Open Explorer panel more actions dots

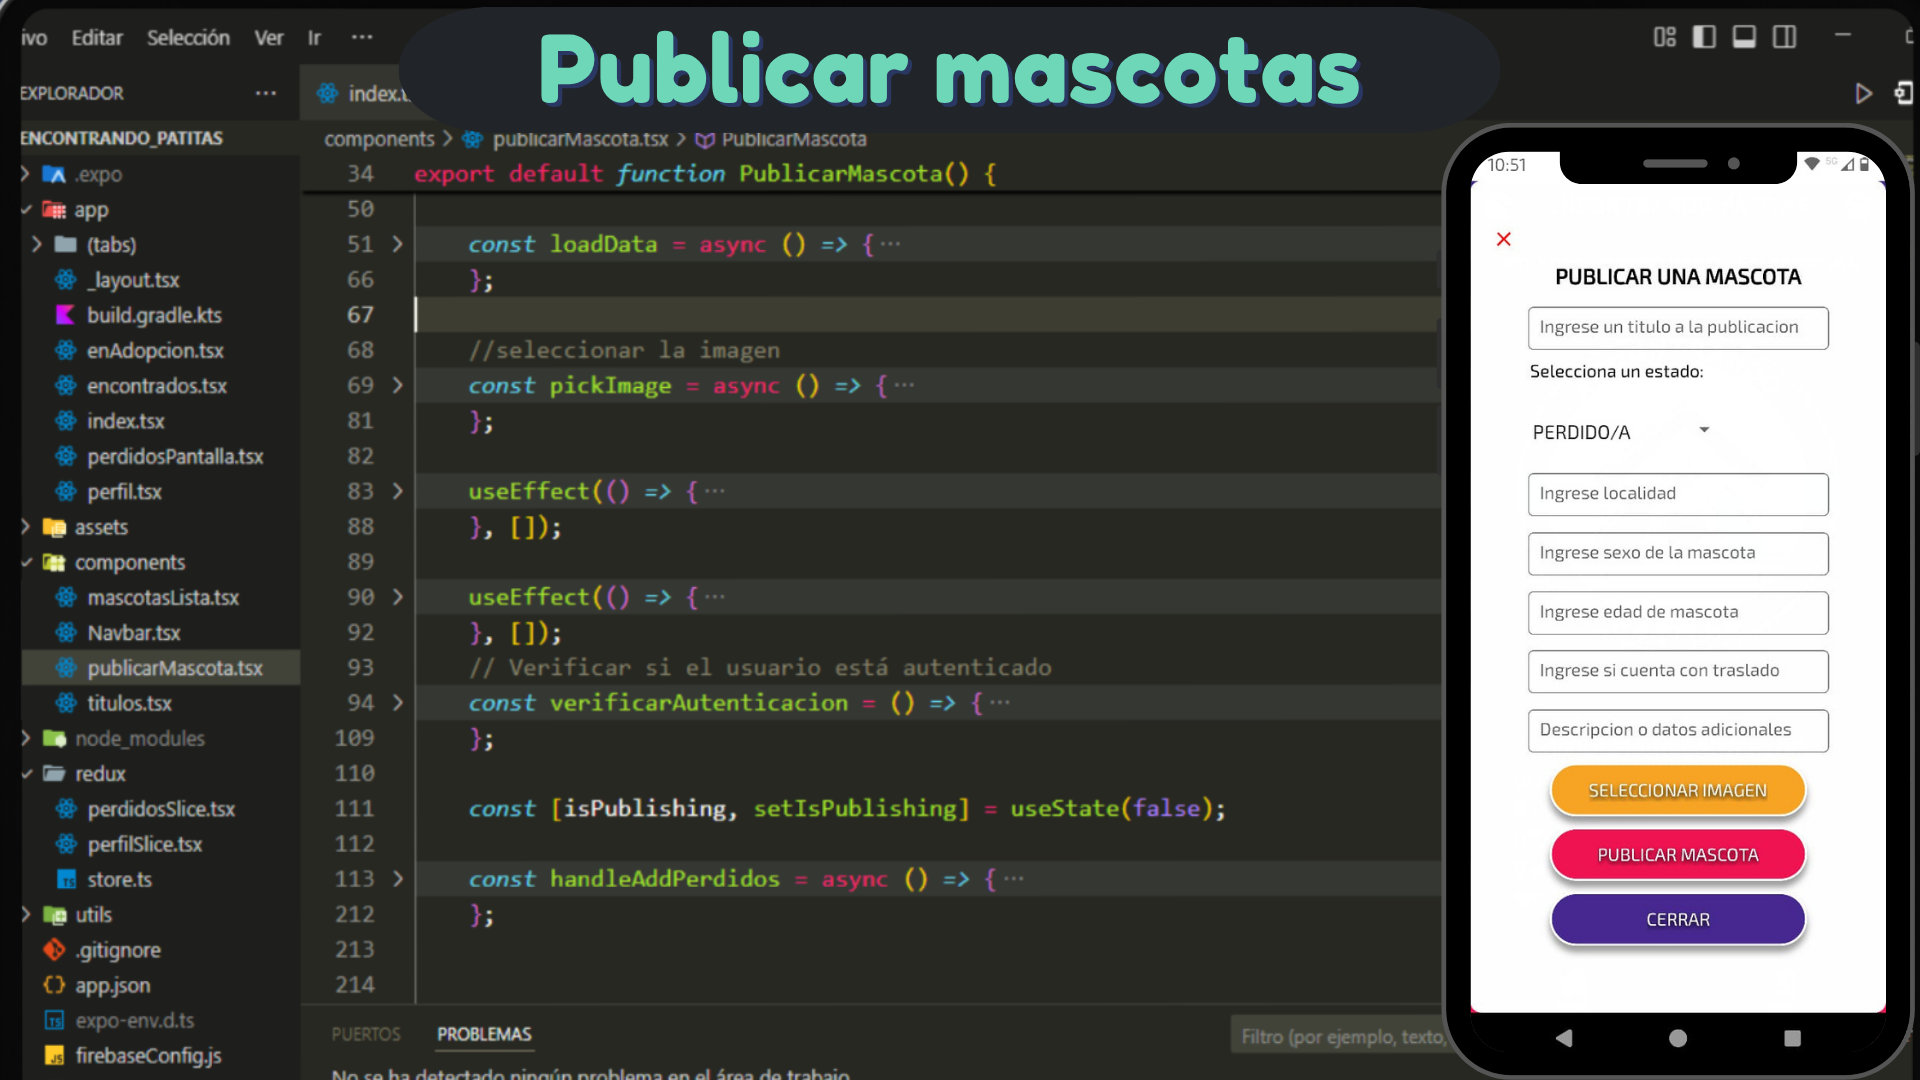pyautogui.click(x=265, y=93)
